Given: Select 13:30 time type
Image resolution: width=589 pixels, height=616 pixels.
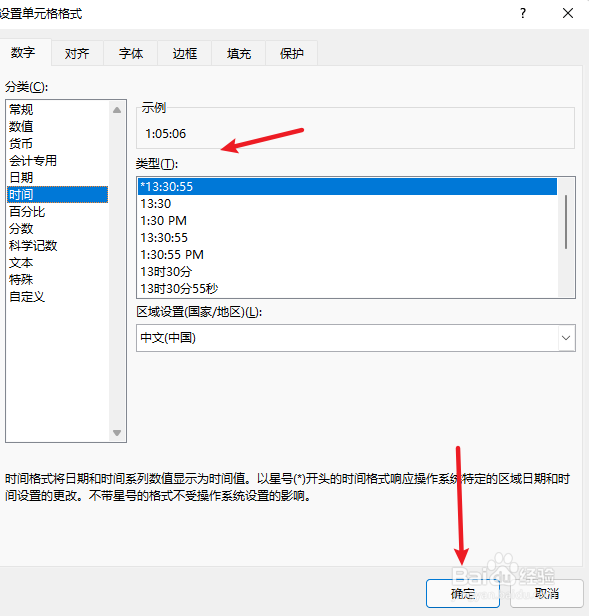Looking at the screenshot, I should [347, 204].
